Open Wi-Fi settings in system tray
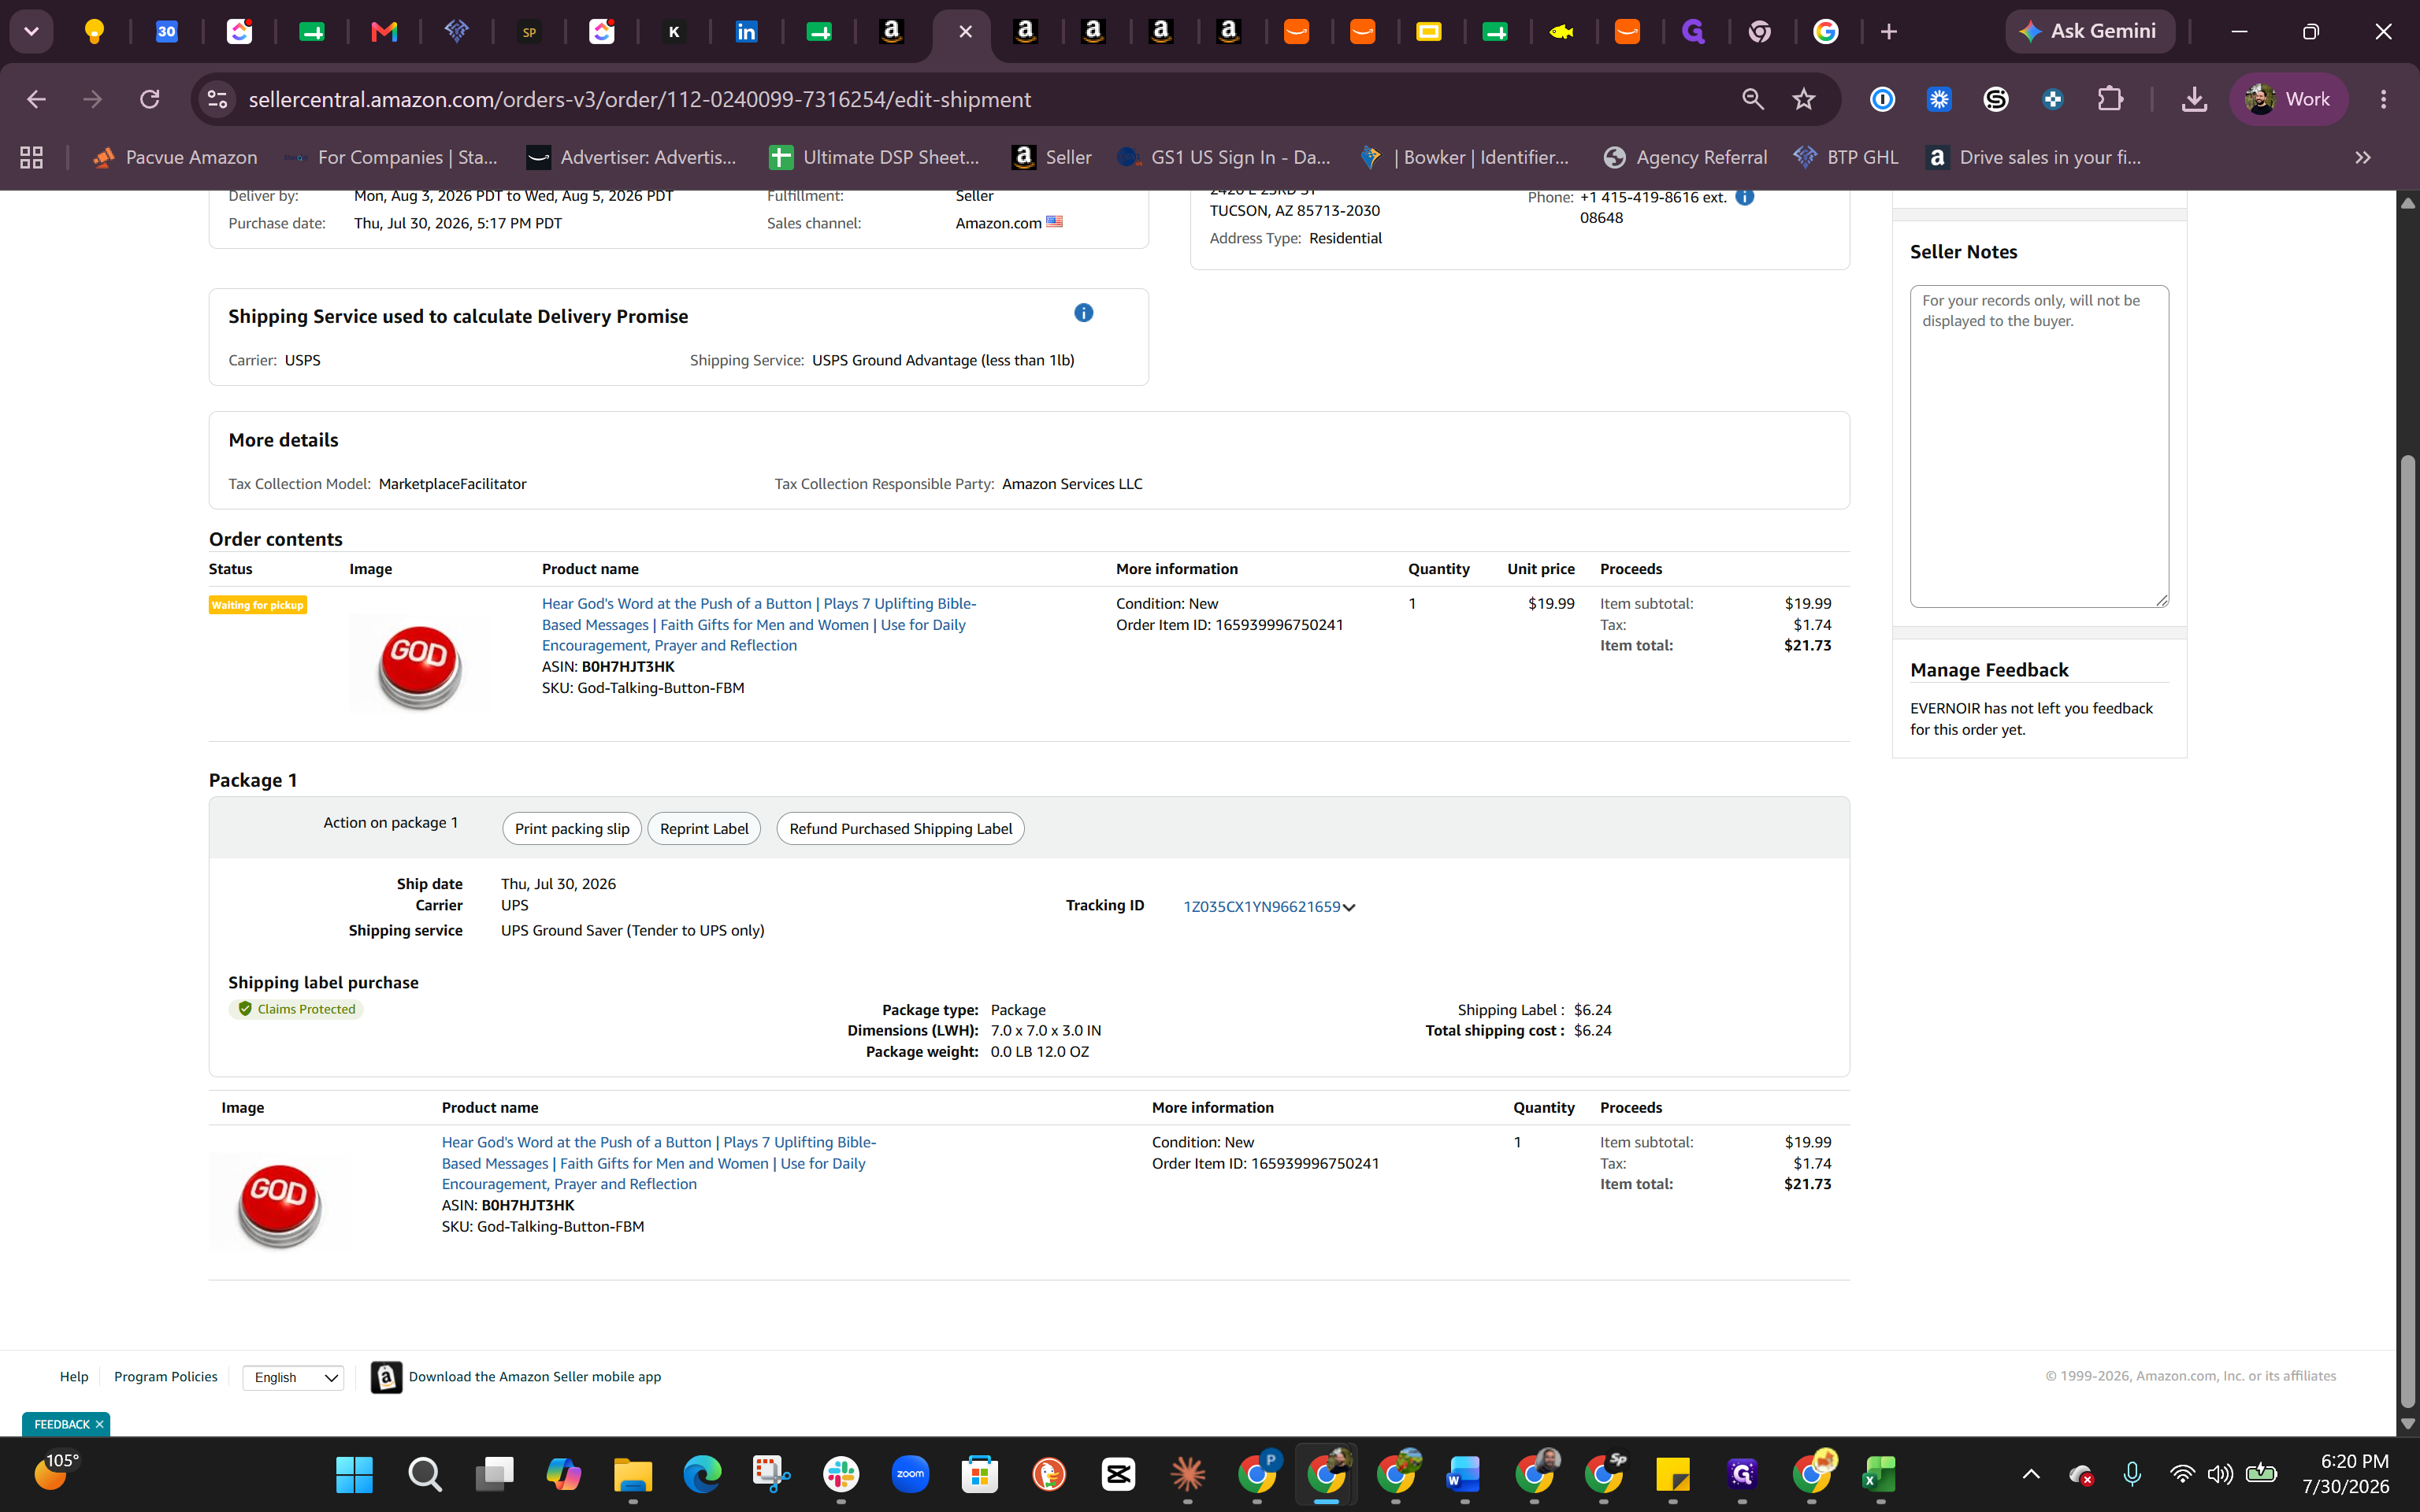 (2182, 1474)
